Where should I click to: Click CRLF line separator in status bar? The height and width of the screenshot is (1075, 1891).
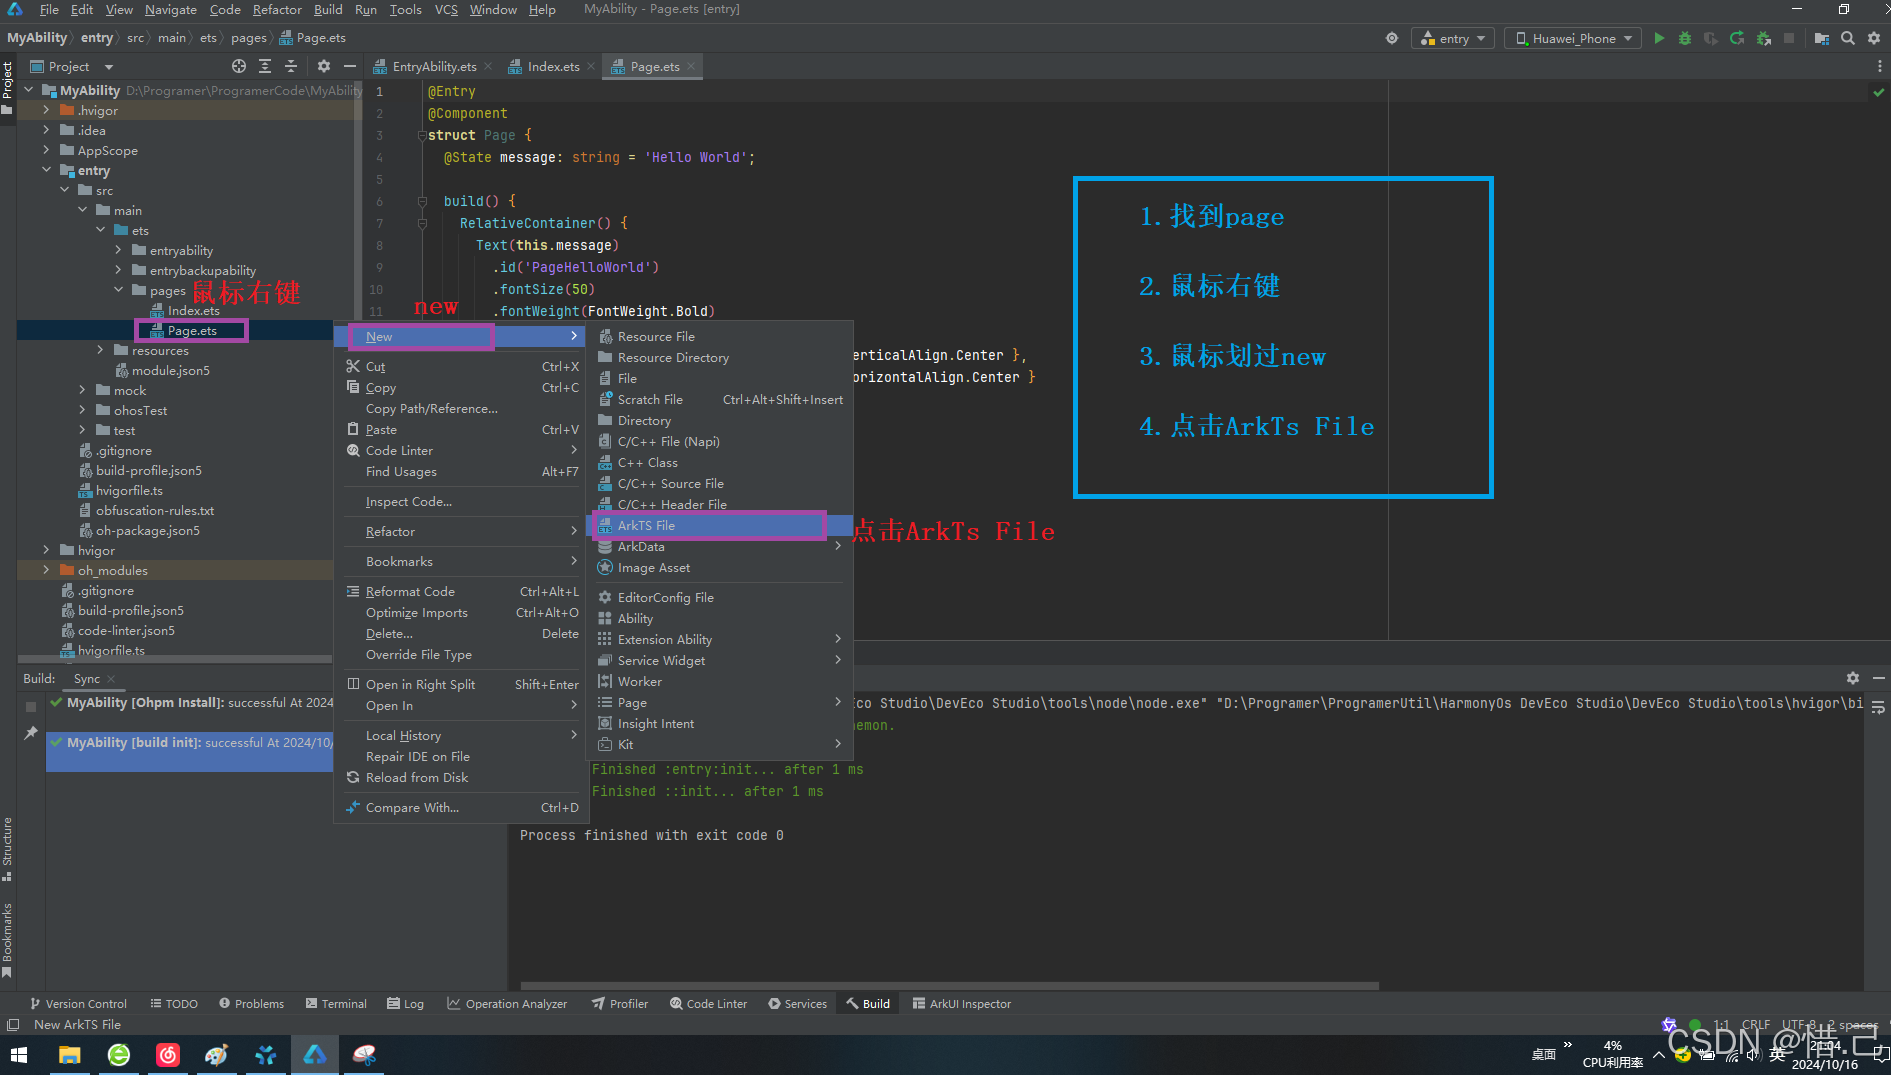click(x=1755, y=1024)
